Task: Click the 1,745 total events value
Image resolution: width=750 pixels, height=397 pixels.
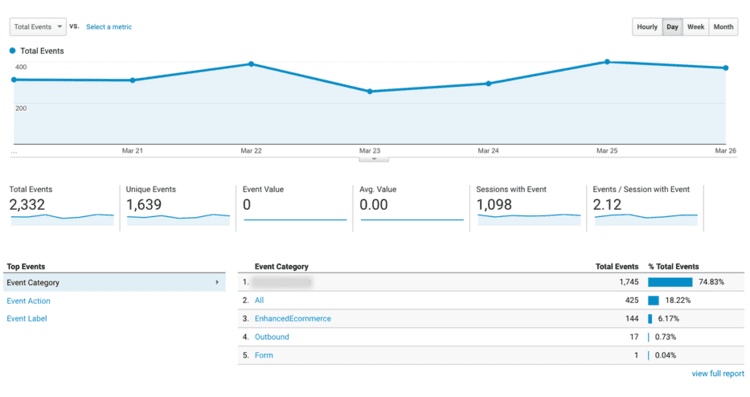Action: click(x=629, y=282)
